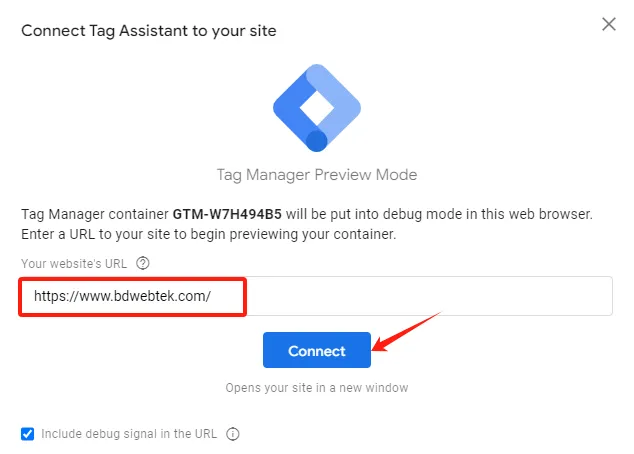This screenshot has width=634, height=454.
Task: Click the 'Include debug signal in the URL' label
Action: (x=129, y=434)
